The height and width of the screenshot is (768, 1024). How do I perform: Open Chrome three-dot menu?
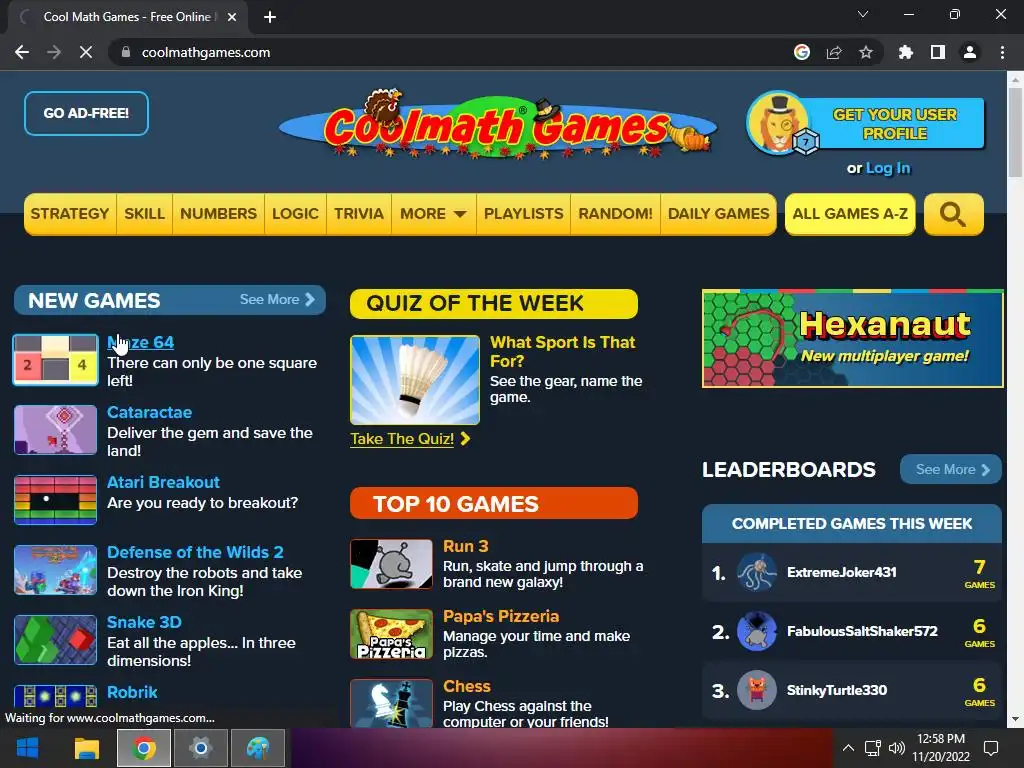coord(1002,52)
